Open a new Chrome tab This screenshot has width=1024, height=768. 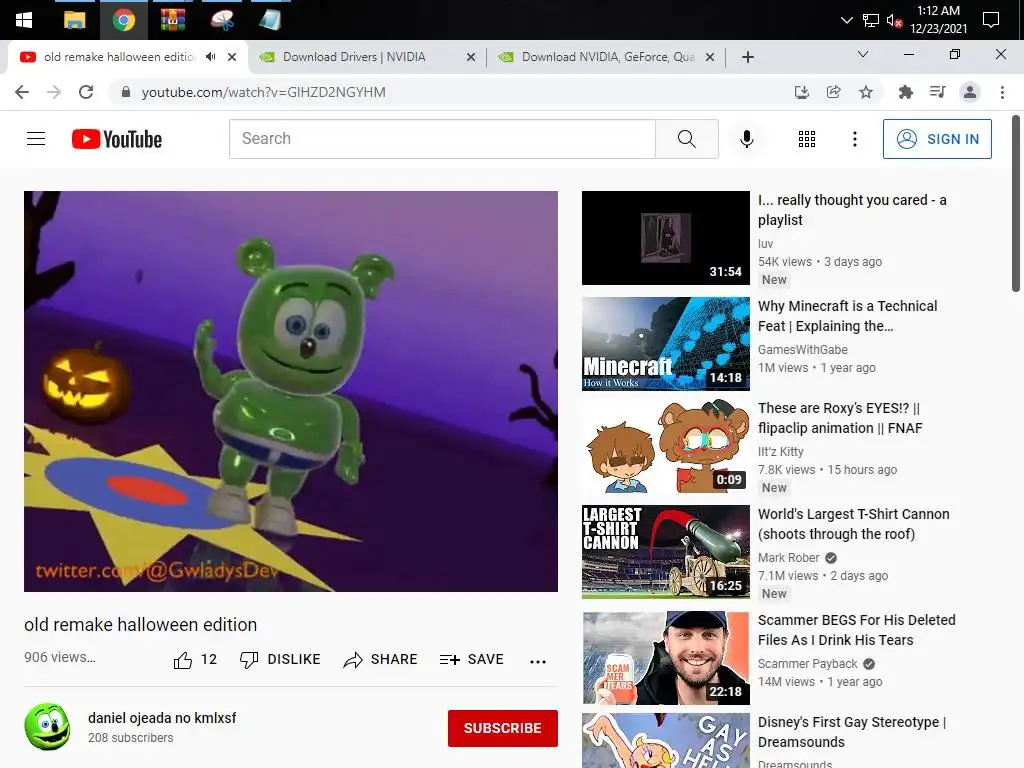pyautogui.click(x=748, y=57)
